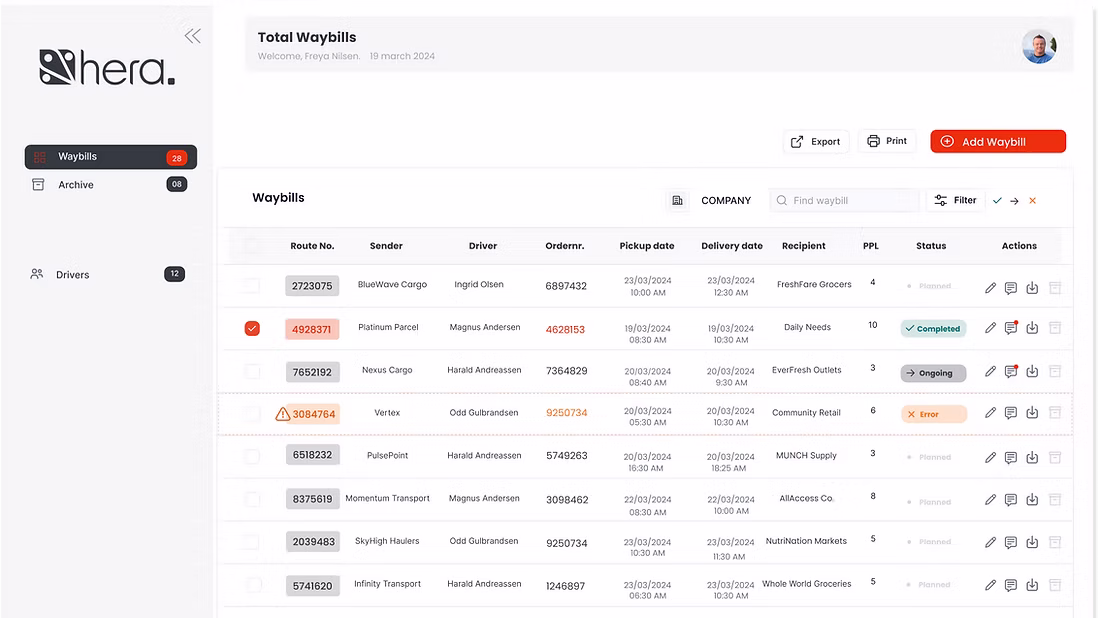This screenshot has height=618, width=1098.
Task: Select the BlueWave Cargo row checkbox
Action: coord(252,286)
